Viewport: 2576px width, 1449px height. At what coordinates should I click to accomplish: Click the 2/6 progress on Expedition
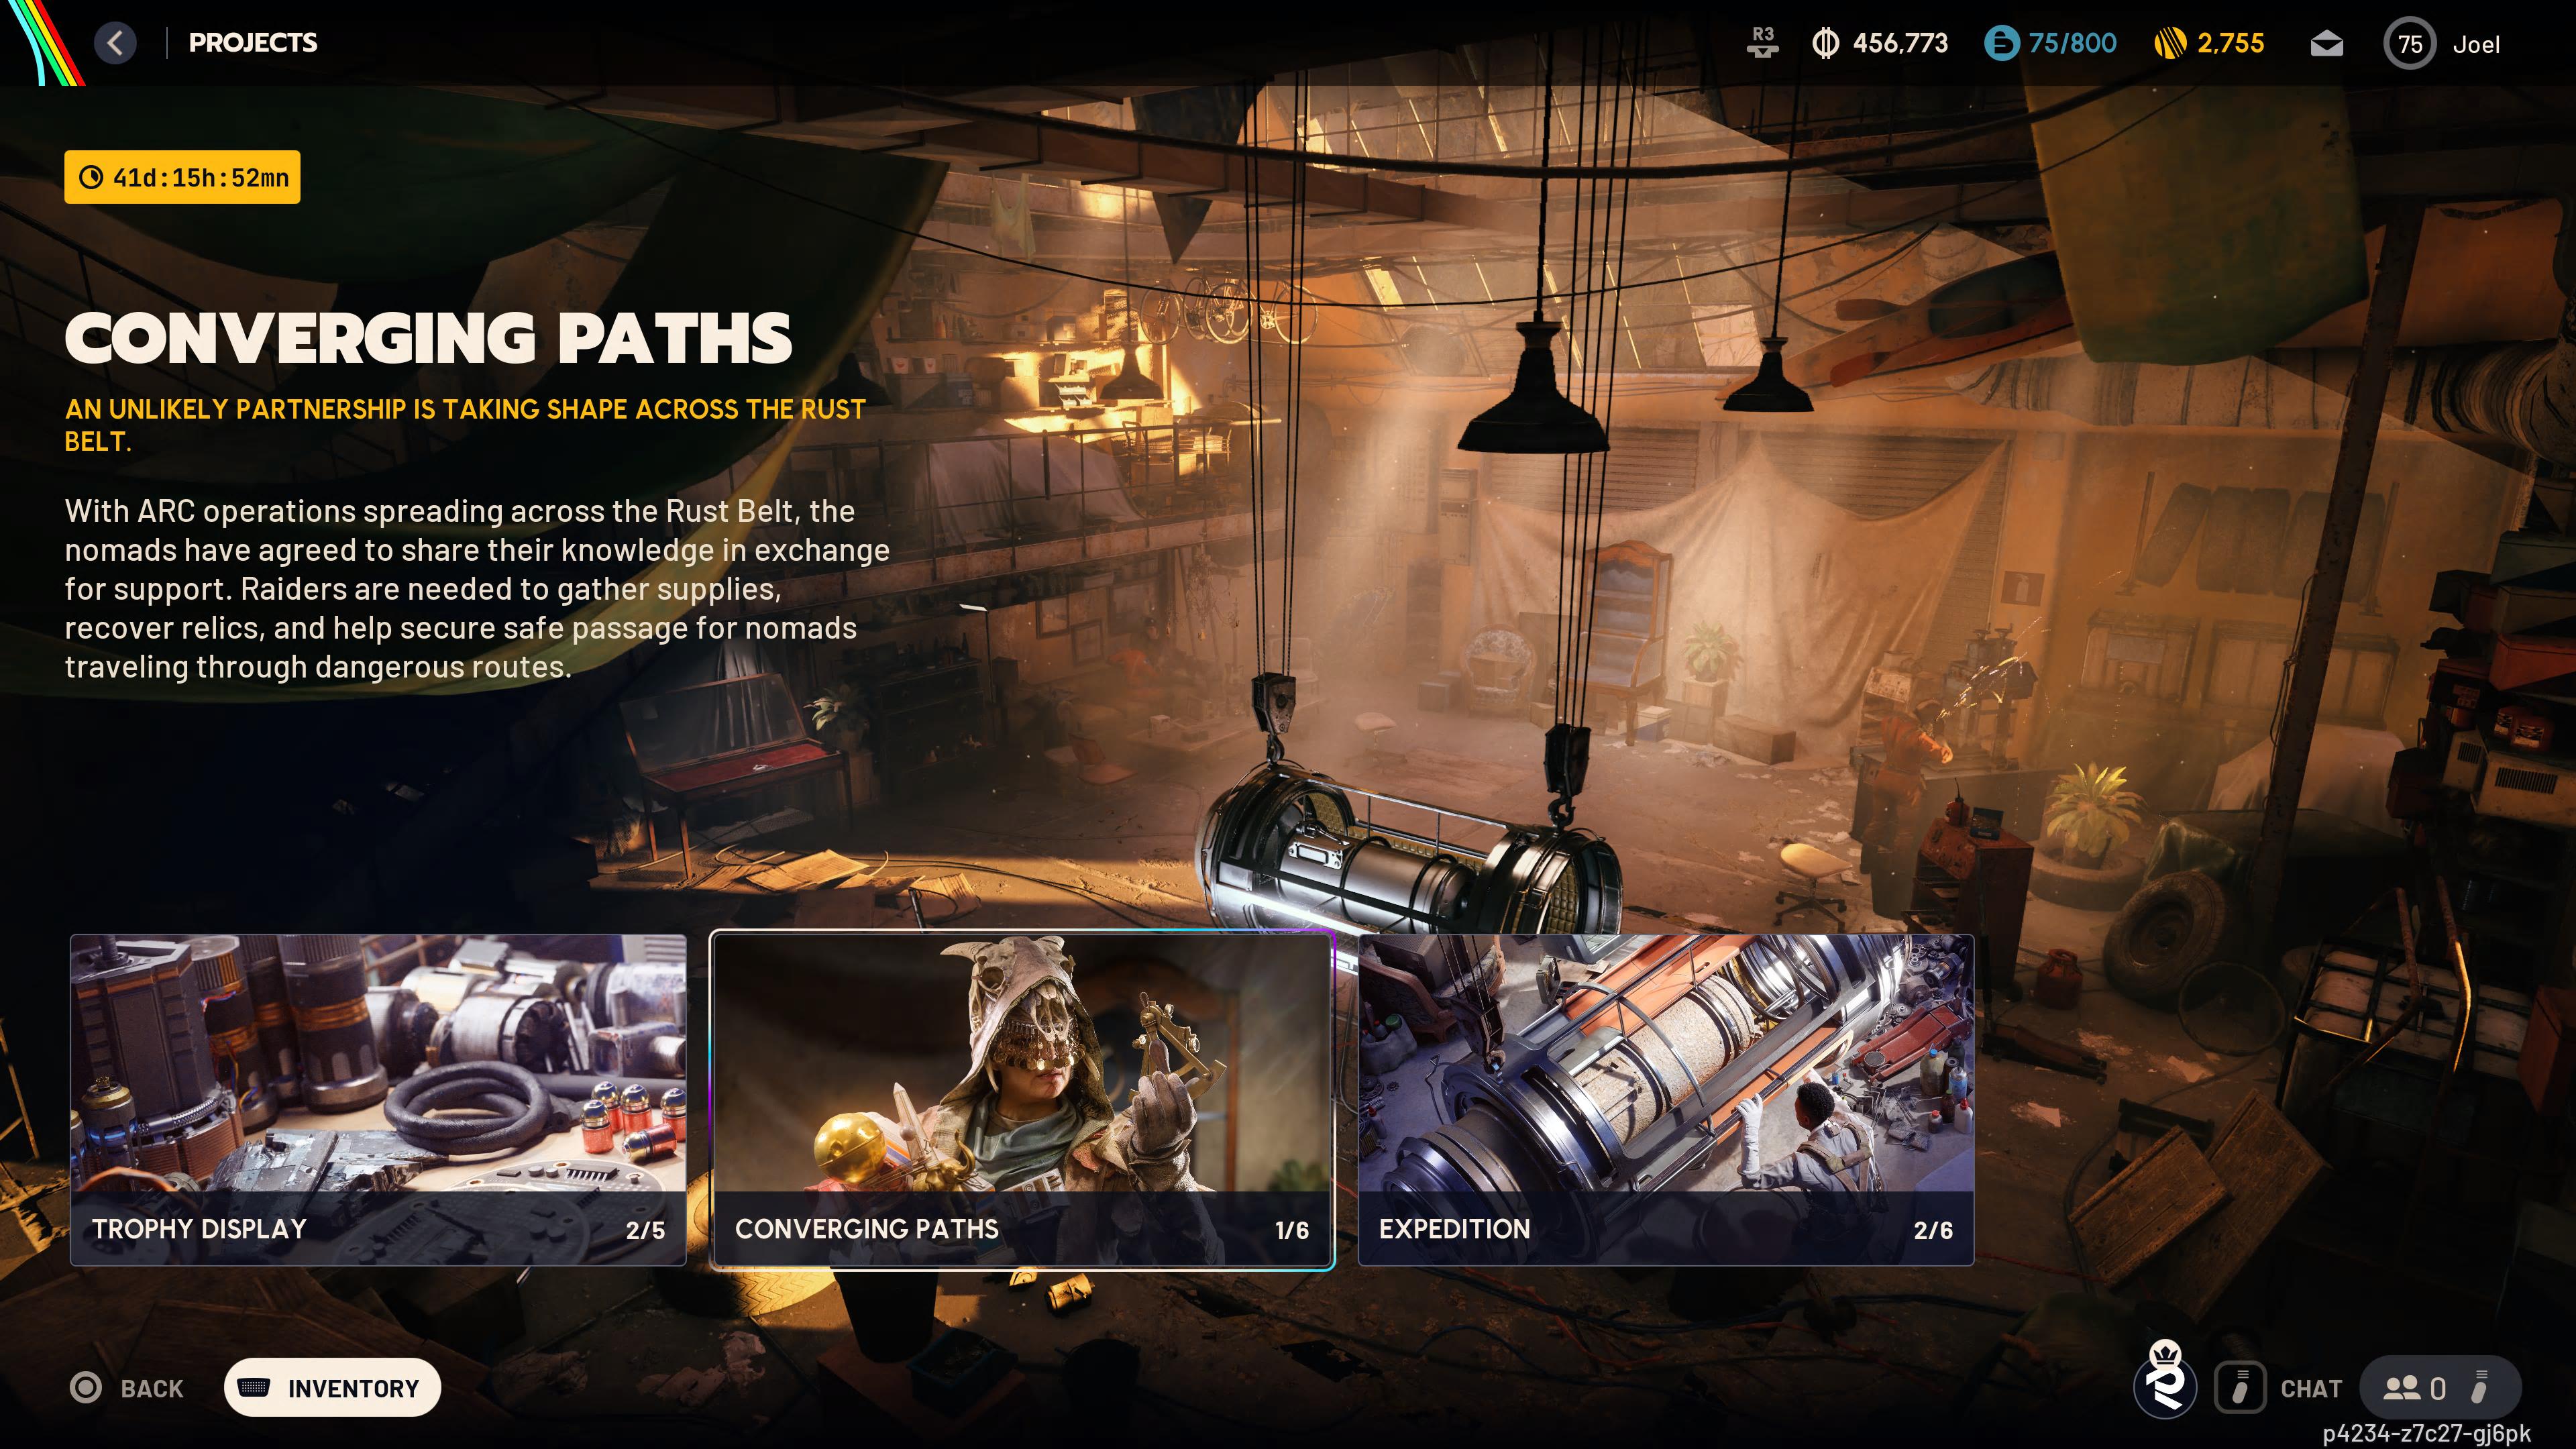tap(1933, 1230)
